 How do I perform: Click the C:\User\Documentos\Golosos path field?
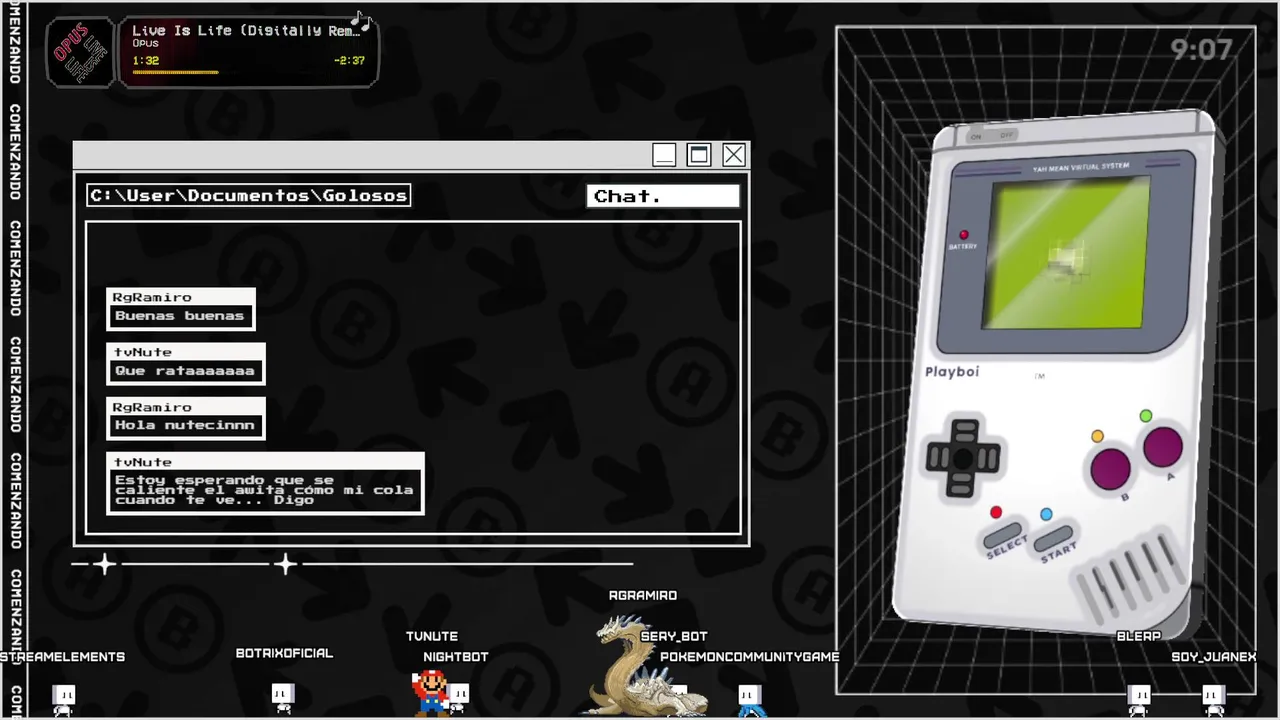248,195
